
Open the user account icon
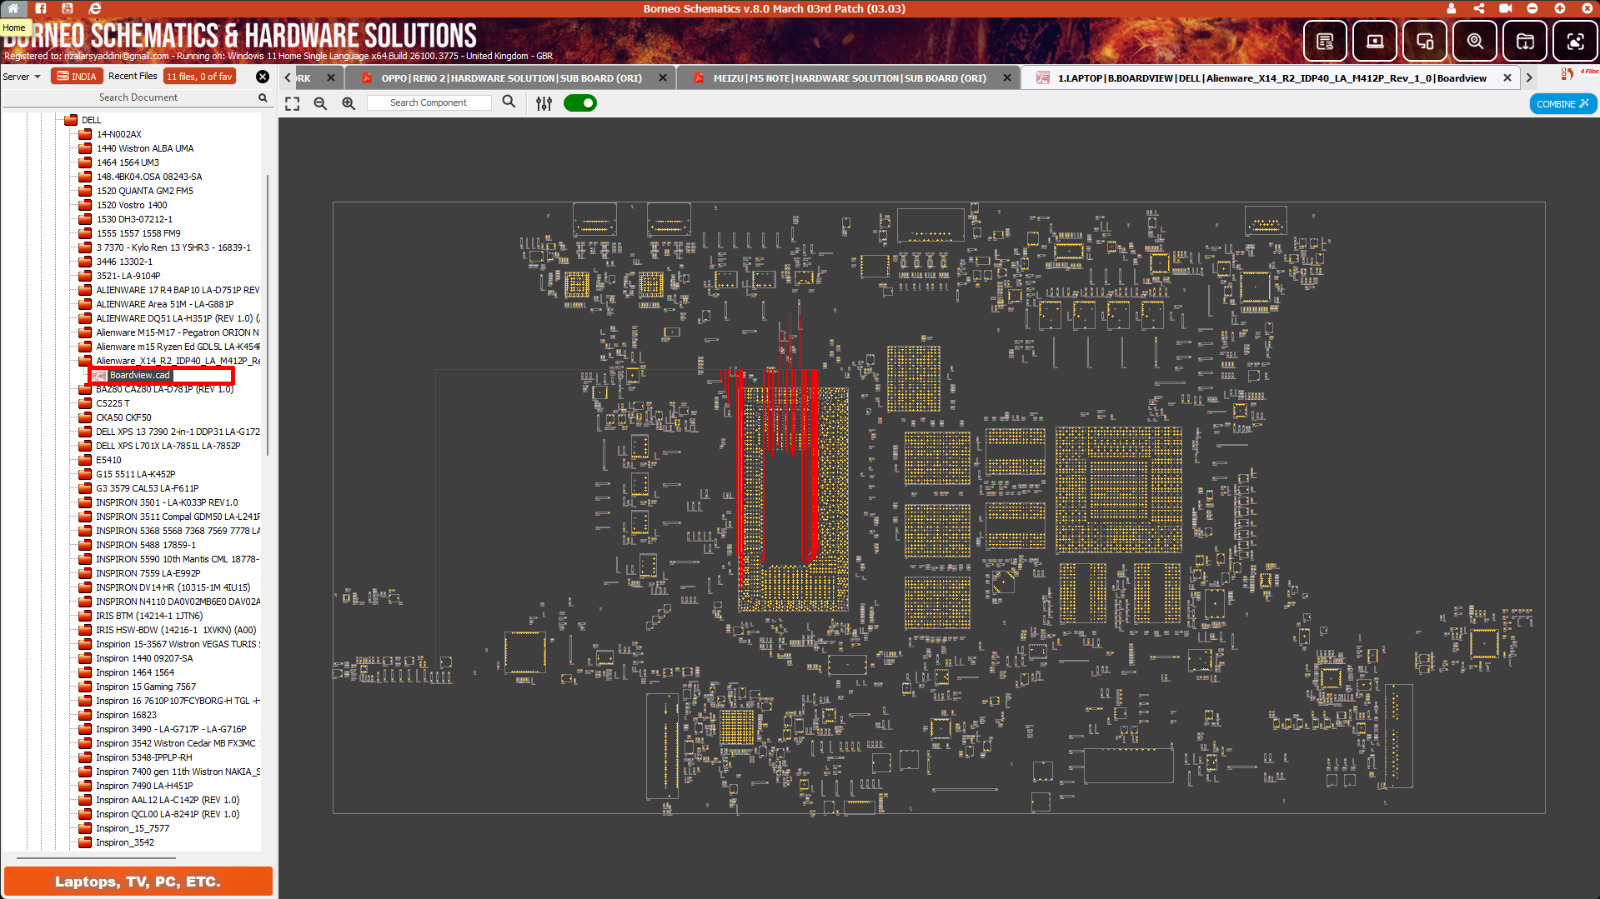[x=1451, y=8]
